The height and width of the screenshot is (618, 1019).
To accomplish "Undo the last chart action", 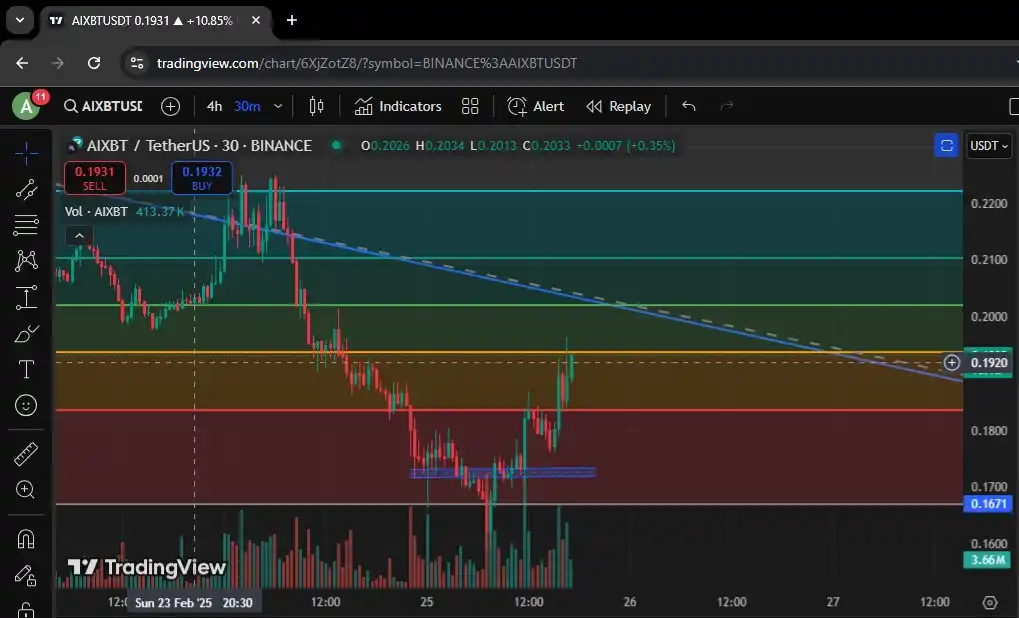I will click(x=689, y=106).
